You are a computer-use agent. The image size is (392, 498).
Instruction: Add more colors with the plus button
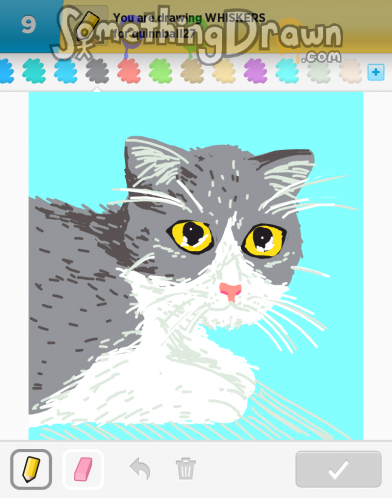(x=376, y=72)
